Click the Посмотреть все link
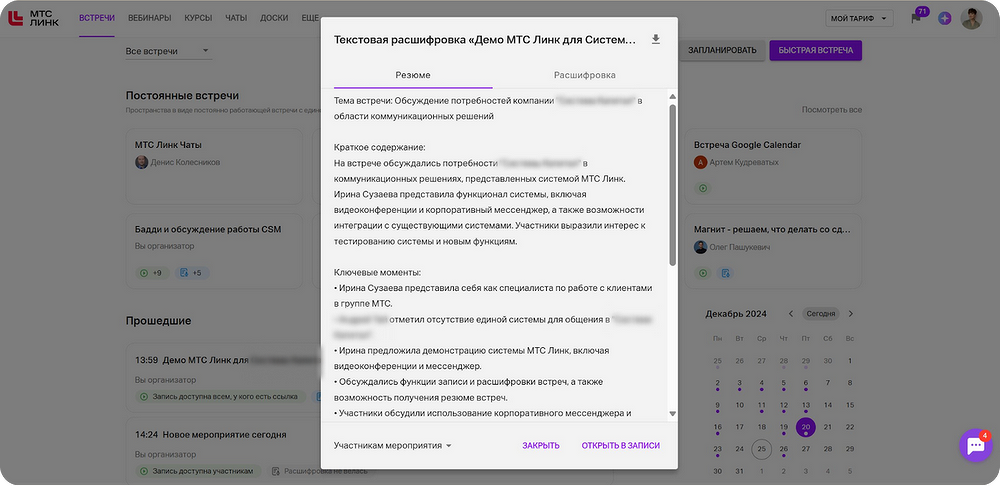Viewport: 1000px width, 486px height. 832,110
